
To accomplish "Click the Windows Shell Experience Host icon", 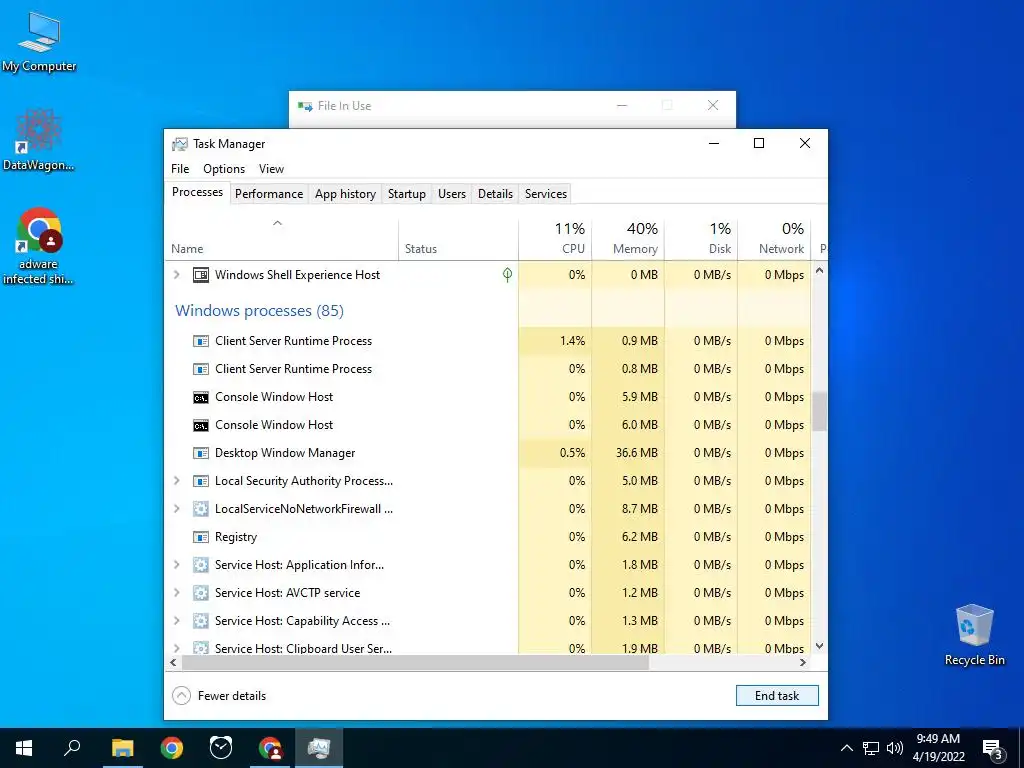I will click(201, 275).
